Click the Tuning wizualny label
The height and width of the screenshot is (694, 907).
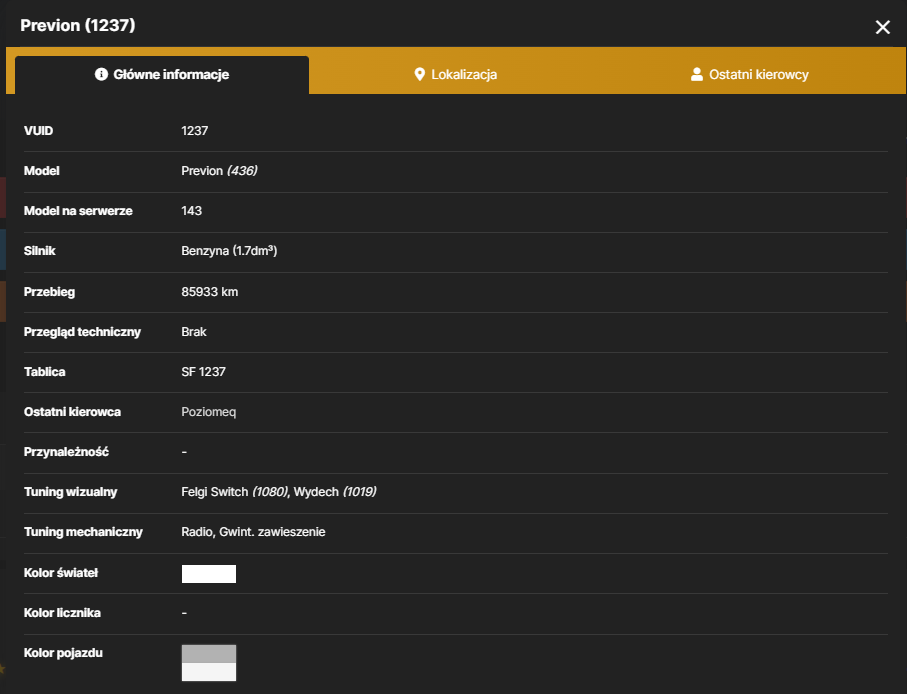pyautogui.click(x=71, y=492)
